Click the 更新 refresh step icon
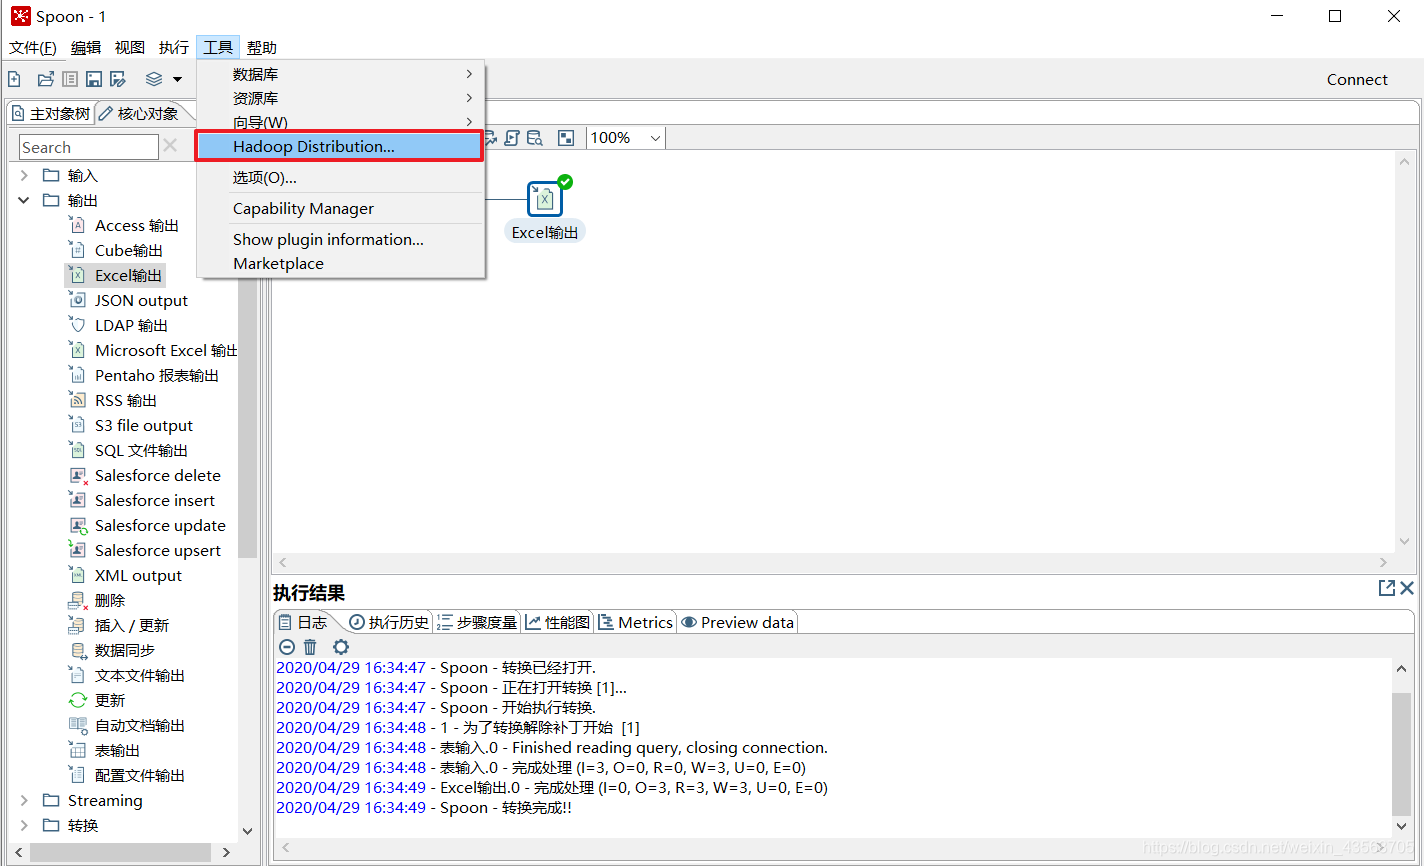 pos(77,700)
